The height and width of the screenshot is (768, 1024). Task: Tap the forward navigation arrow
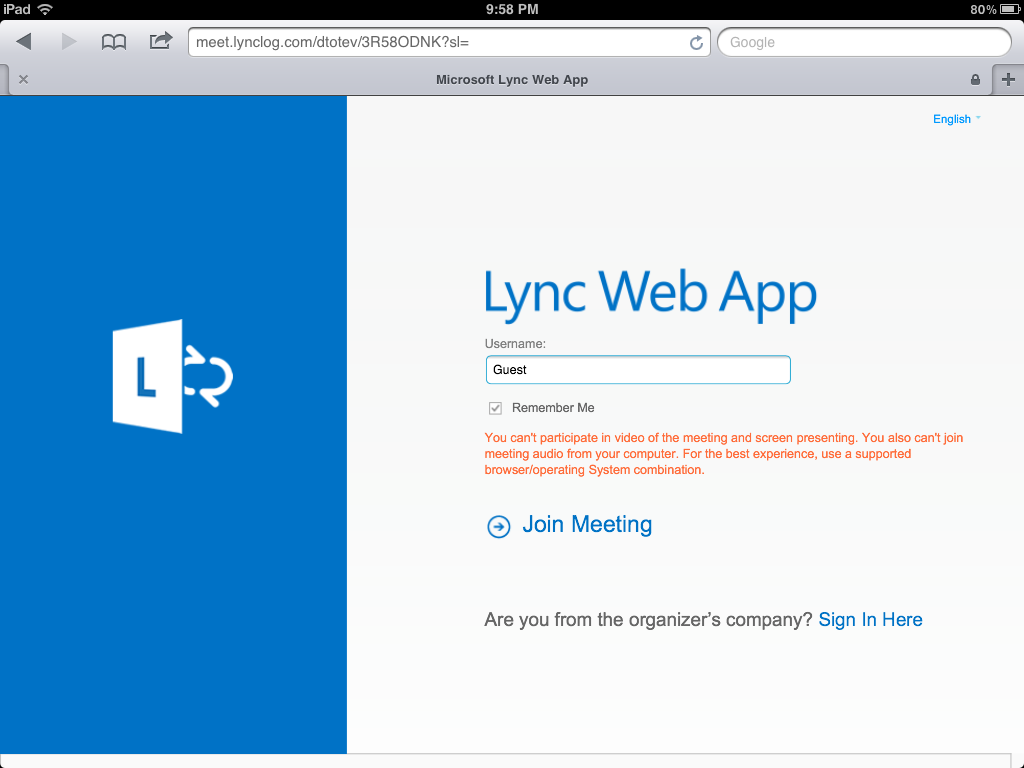point(67,42)
